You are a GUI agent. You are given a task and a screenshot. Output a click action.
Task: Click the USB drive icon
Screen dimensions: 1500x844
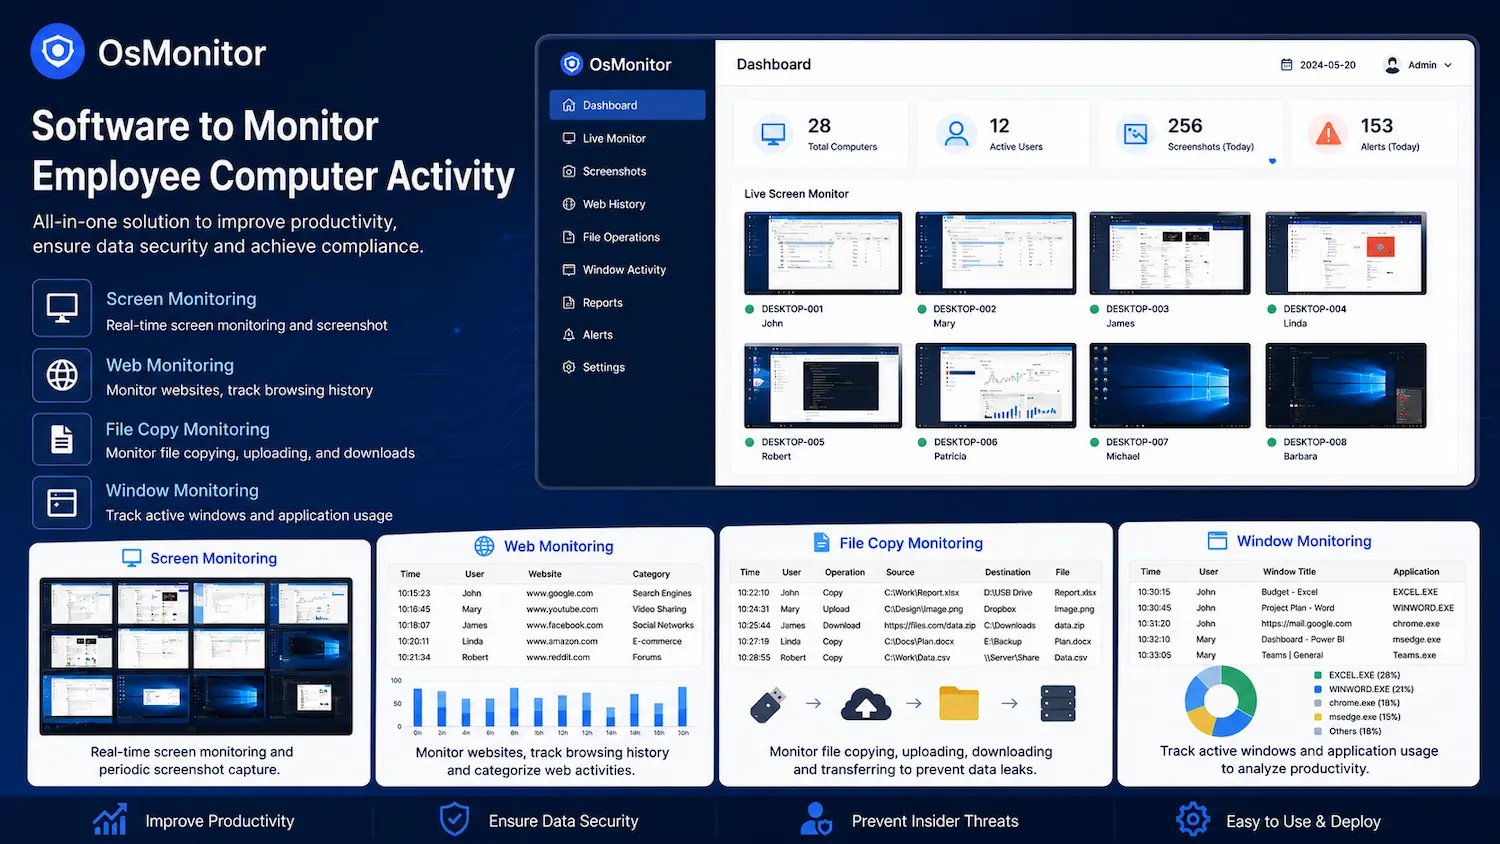(x=767, y=705)
